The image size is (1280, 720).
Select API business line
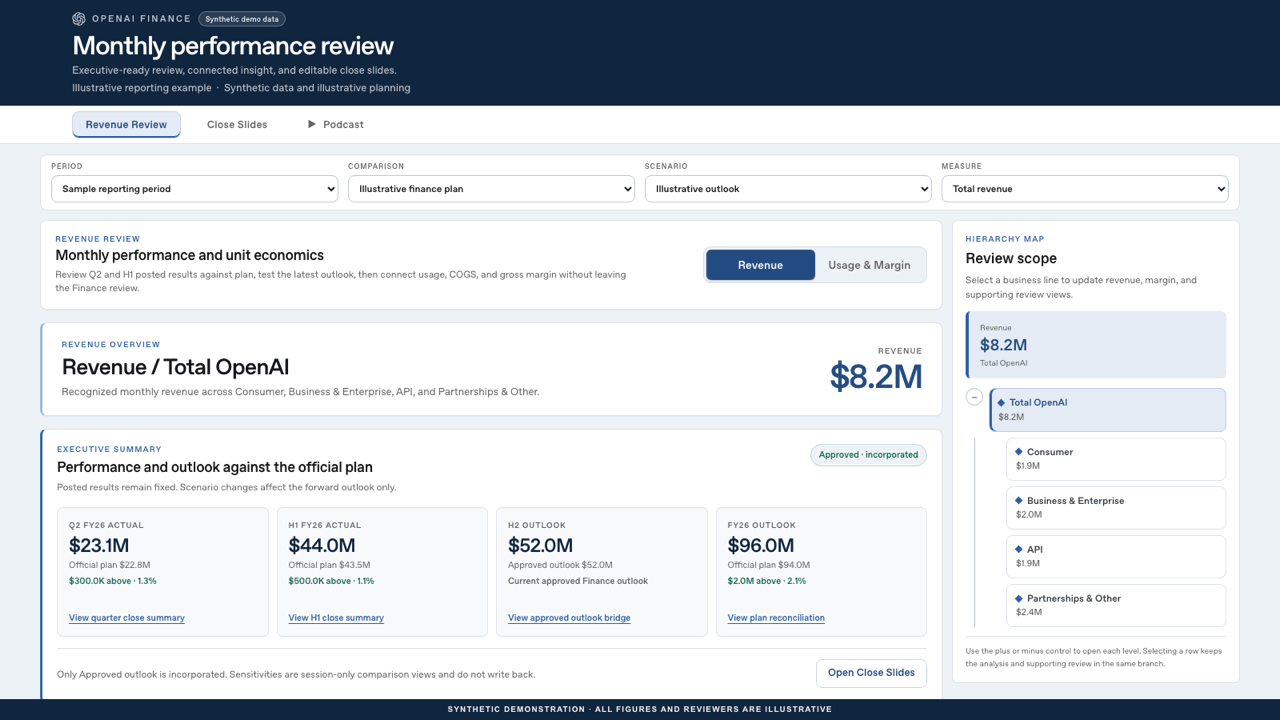tap(1116, 557)
